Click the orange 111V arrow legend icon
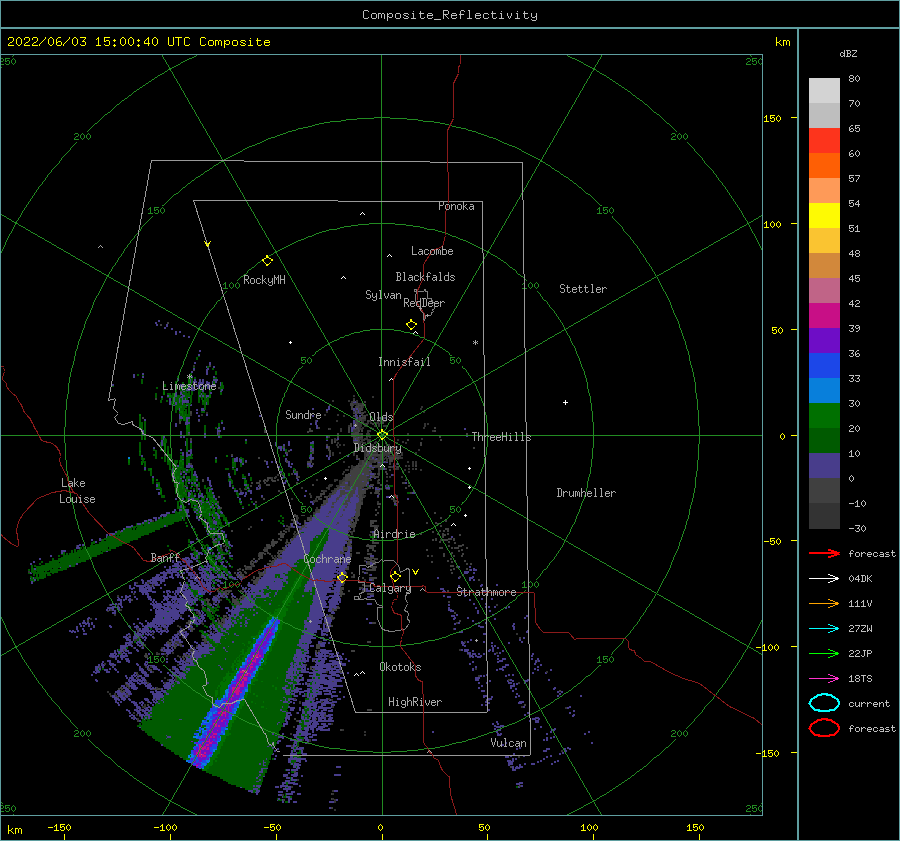The image size is (900, 841). [824, 603]
